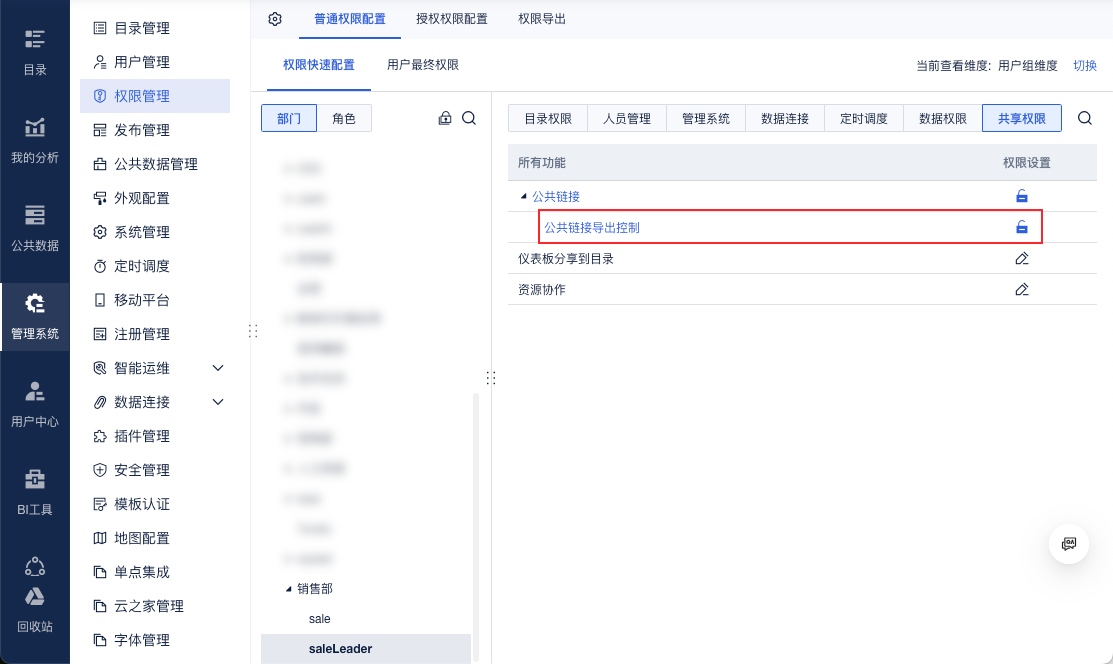
Task: Open 安全管理 in the side menu
Action: [155, 470]
